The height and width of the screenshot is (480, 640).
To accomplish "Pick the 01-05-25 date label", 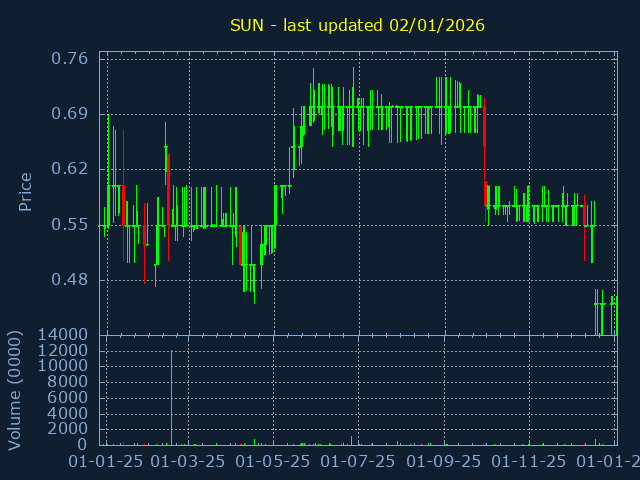I will click(273, 462).
